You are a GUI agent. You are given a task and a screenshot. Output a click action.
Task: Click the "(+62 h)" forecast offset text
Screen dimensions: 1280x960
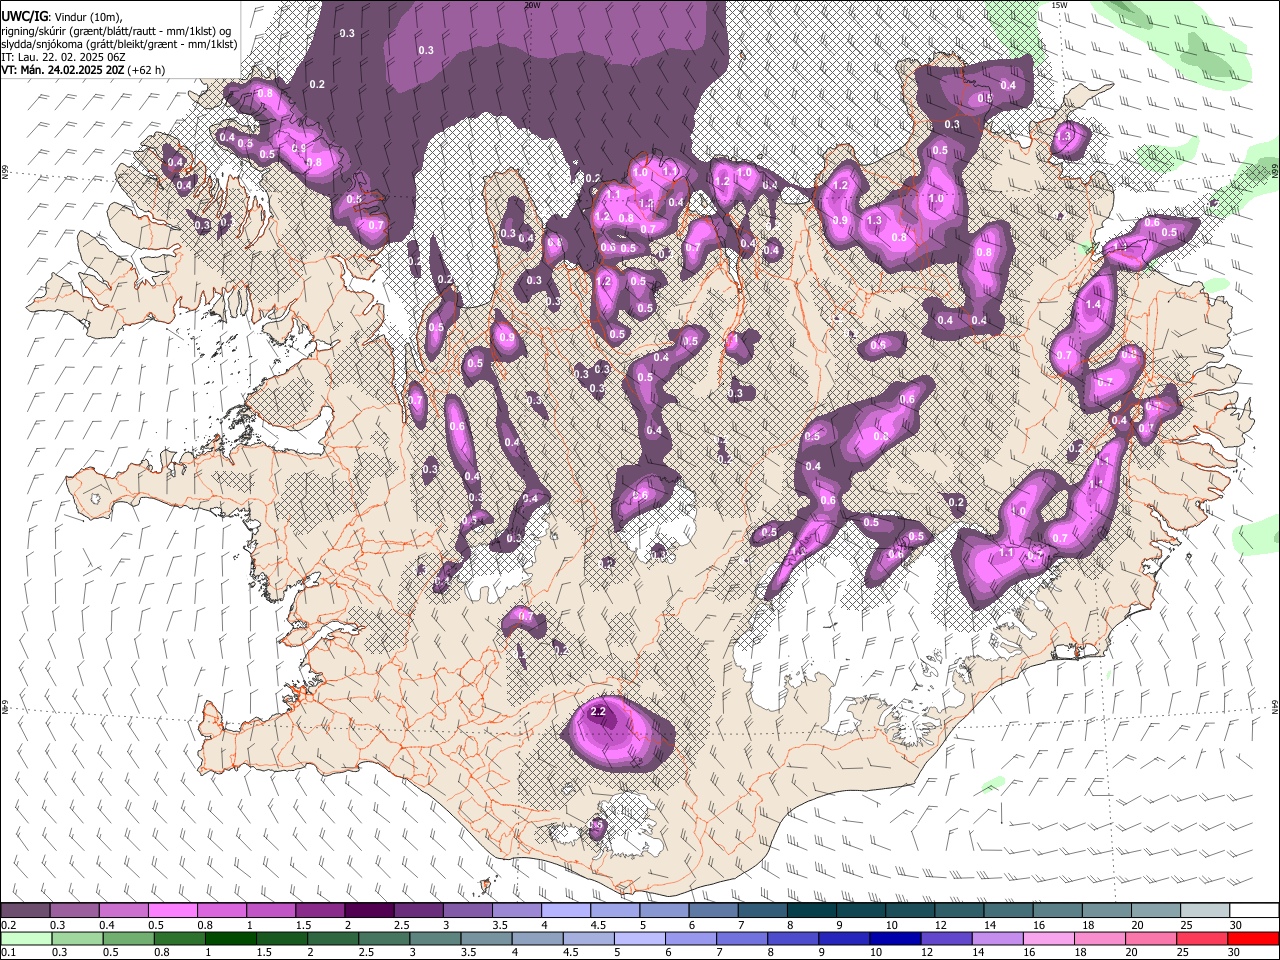[x=147, y=70]
